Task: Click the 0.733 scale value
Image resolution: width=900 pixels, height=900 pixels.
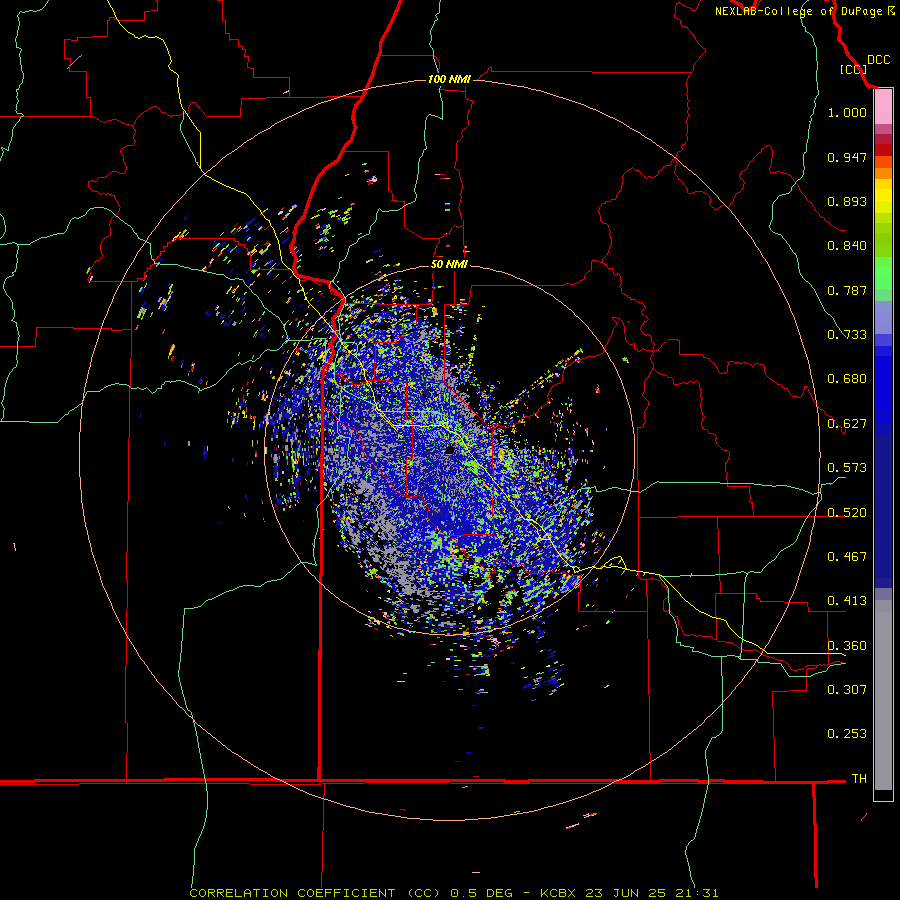Action: click(x=847, y=335)
